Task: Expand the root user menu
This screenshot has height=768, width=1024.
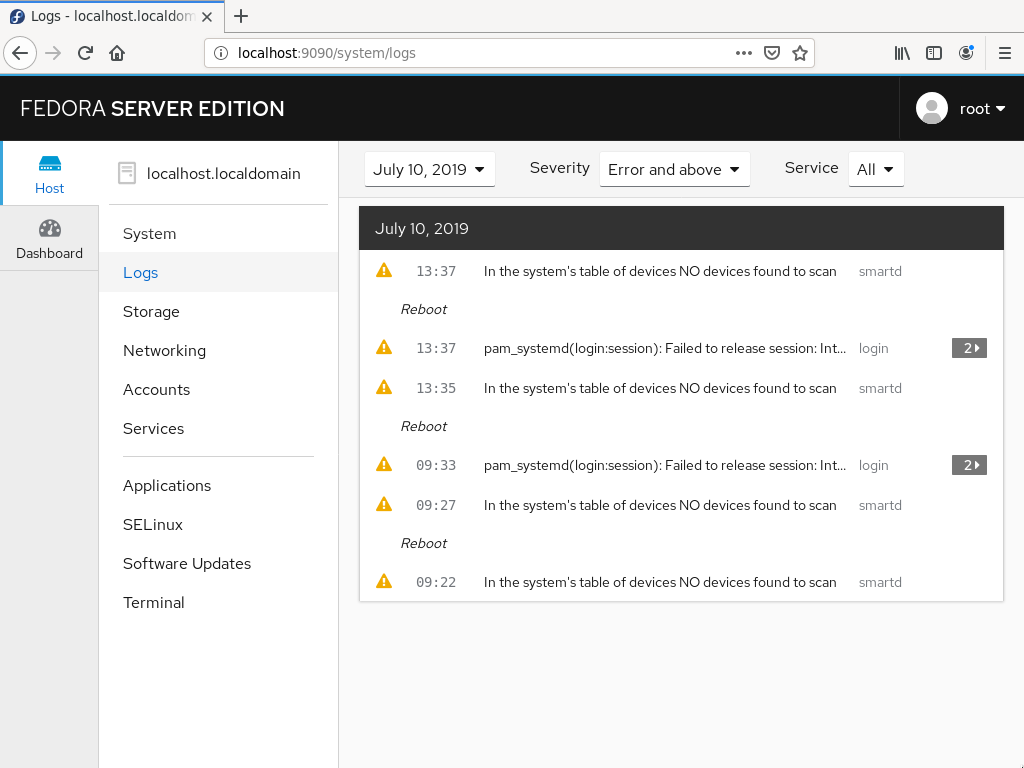Action: (x=961, y=108)
